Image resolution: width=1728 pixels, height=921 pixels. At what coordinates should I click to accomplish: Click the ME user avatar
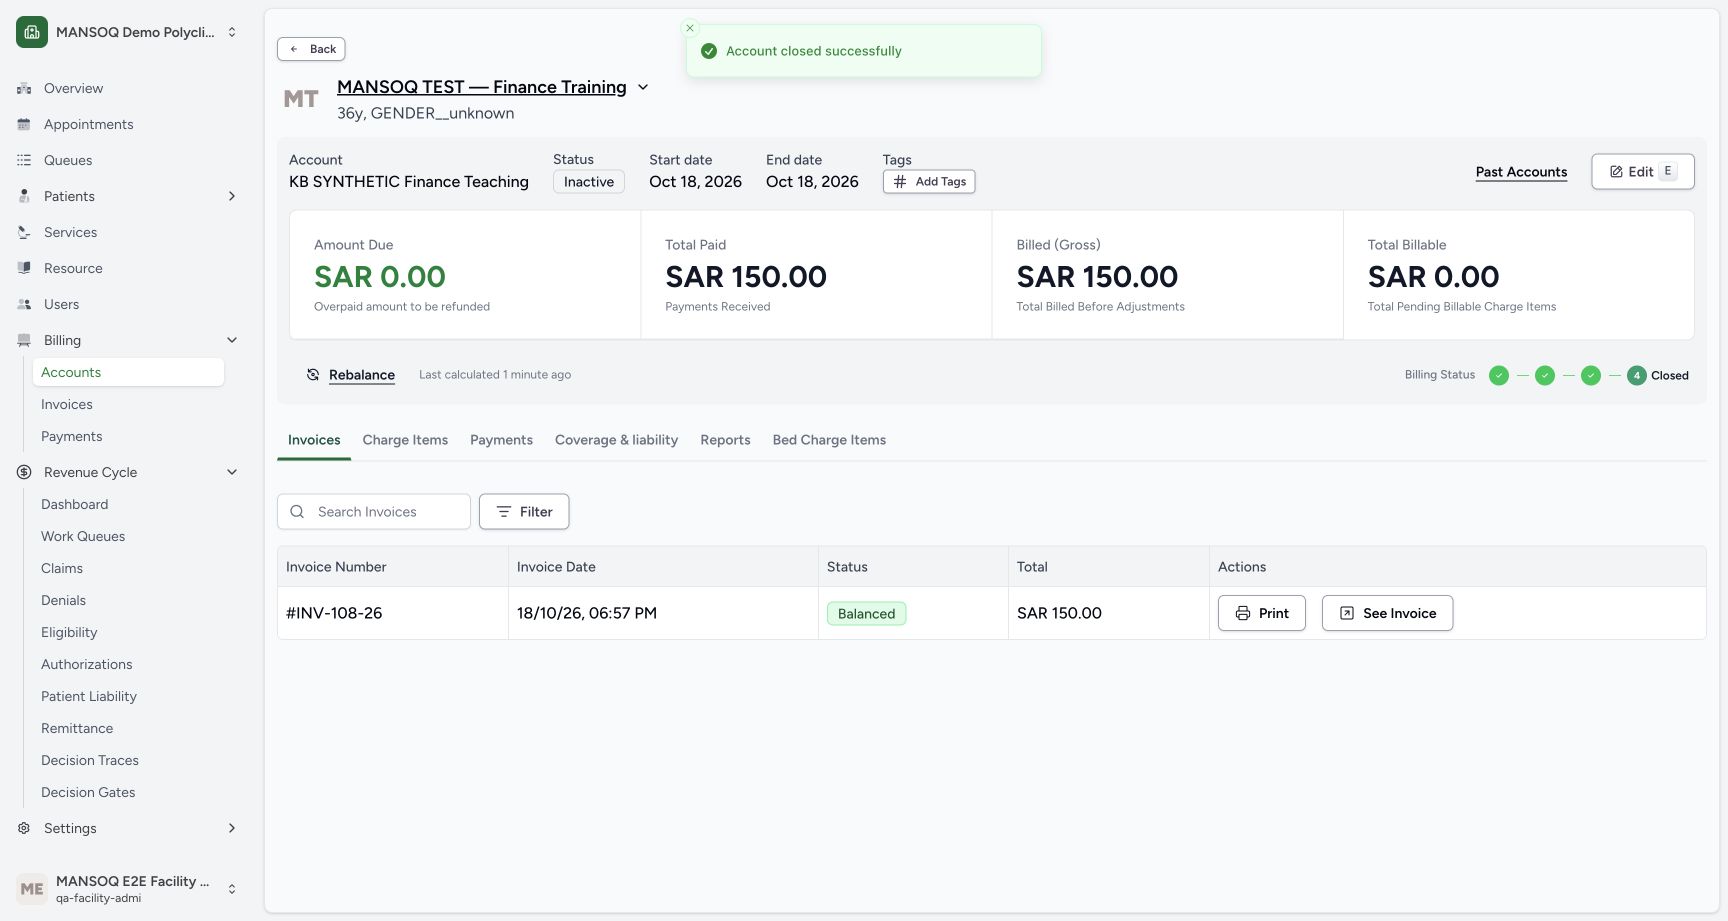tap(32, 889)
